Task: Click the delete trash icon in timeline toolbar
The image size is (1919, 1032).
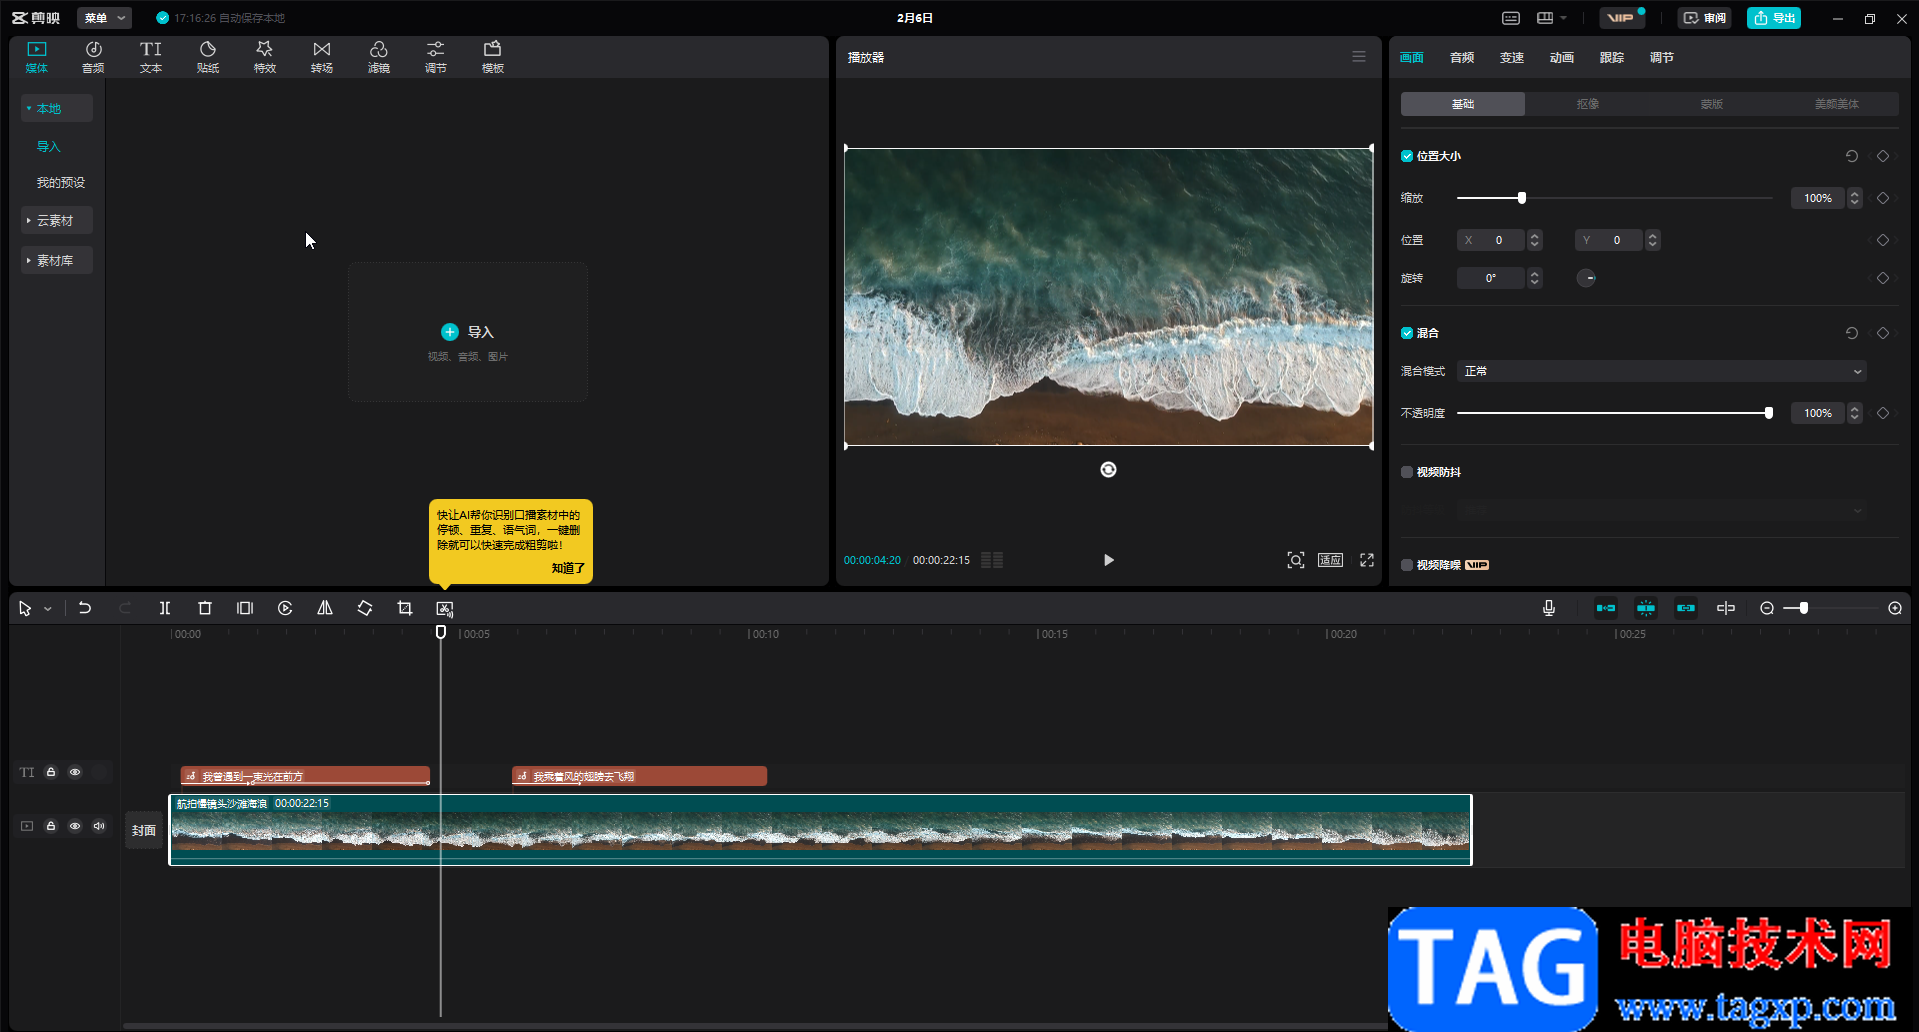Action: (205, 608)
